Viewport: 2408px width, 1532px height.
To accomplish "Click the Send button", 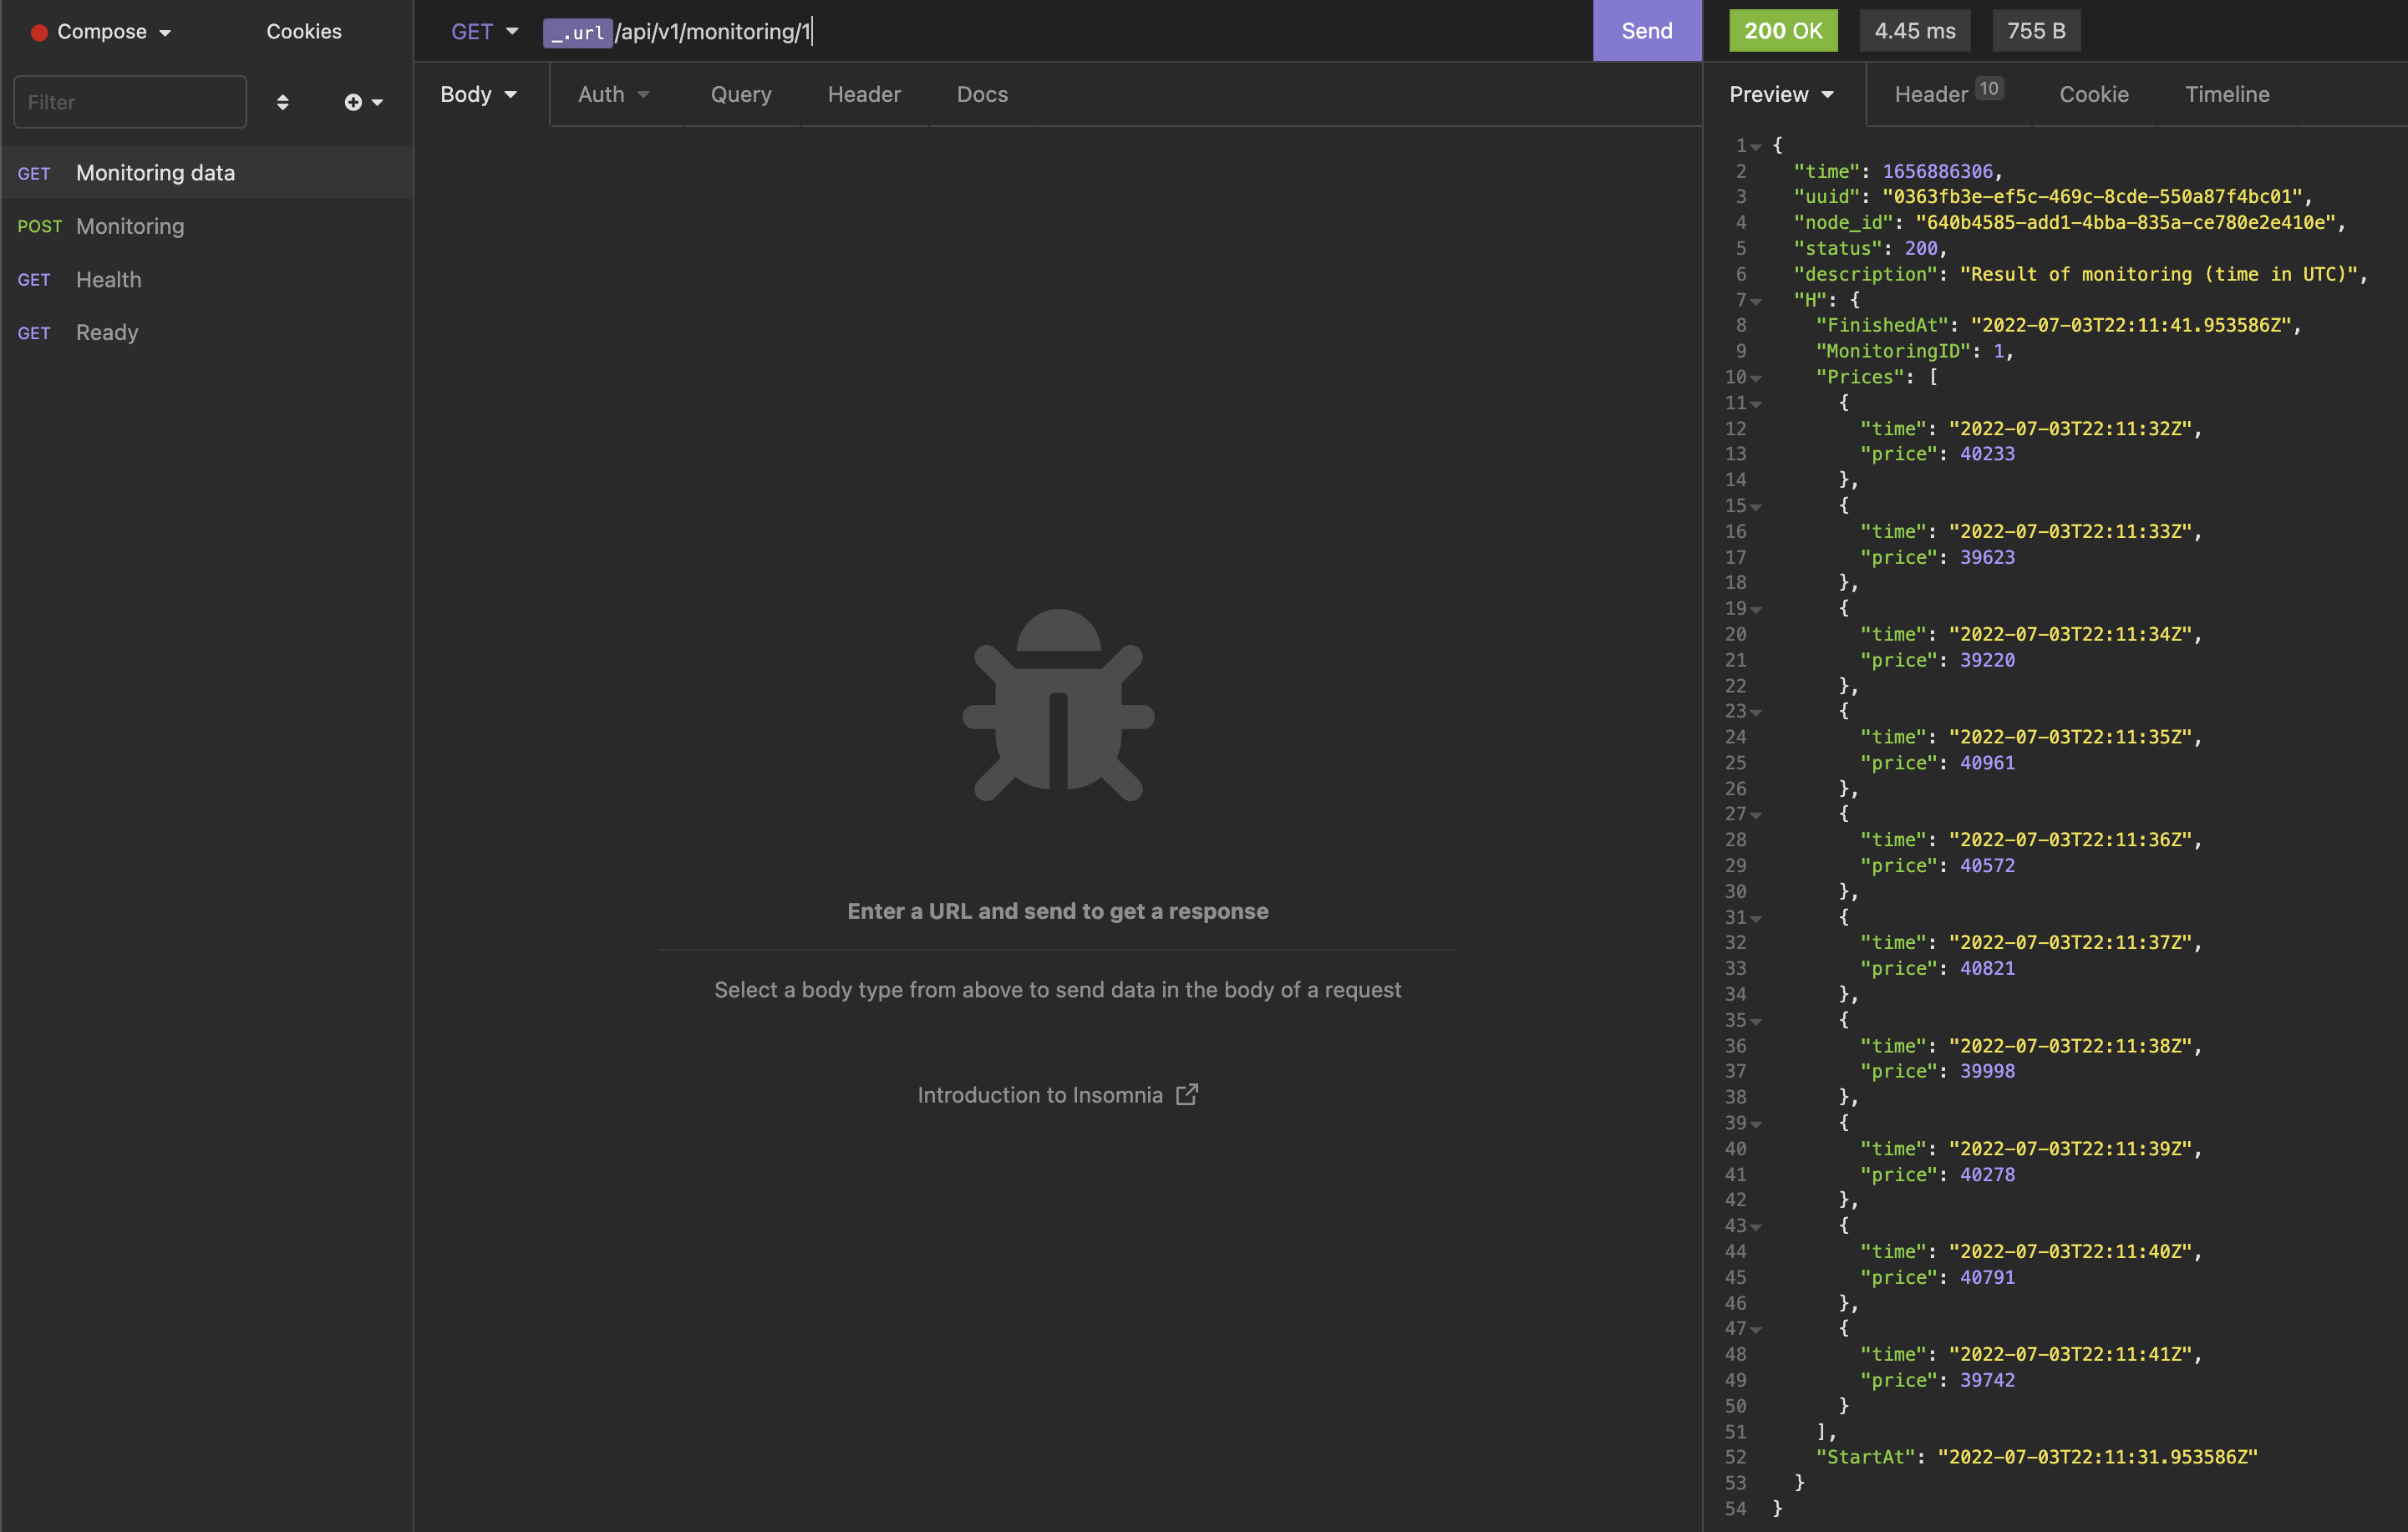I will (1647, 31).
